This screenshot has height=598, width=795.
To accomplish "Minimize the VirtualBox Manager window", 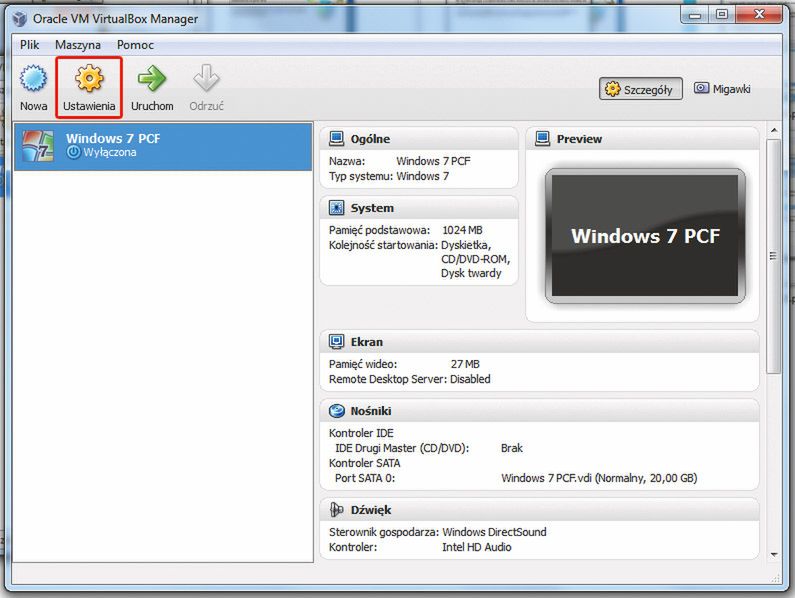I will tap(695, 15).
